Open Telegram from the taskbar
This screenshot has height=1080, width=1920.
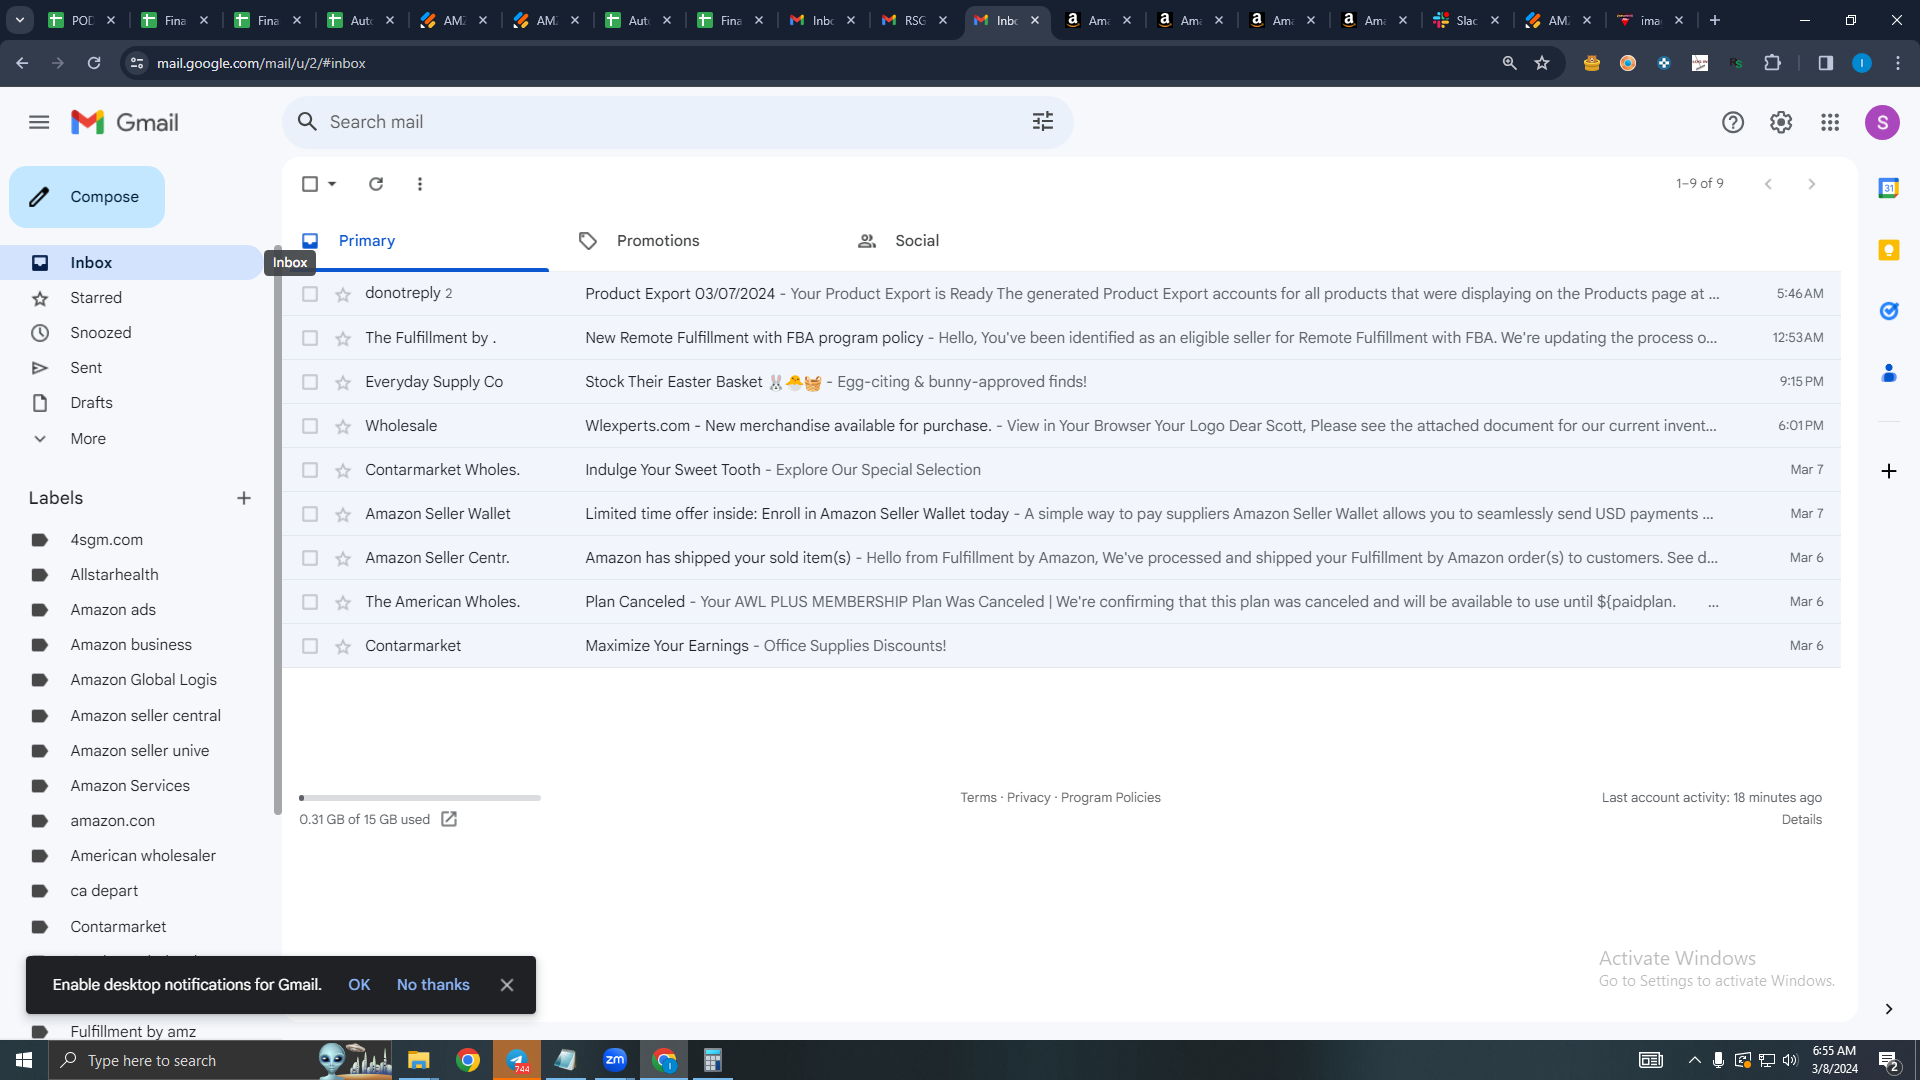pyautogui.click(x=518, y=1060)
